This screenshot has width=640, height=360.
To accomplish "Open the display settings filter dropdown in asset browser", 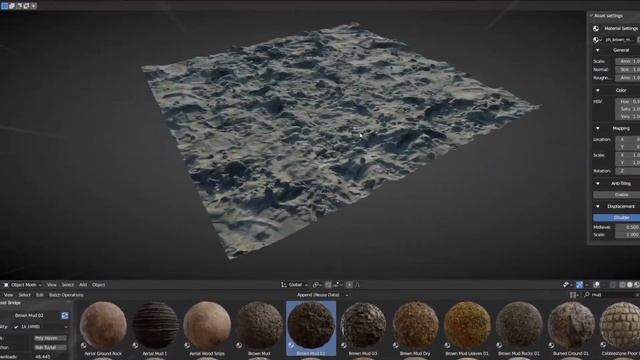I will pyautogui.click(x=573, y=295).
